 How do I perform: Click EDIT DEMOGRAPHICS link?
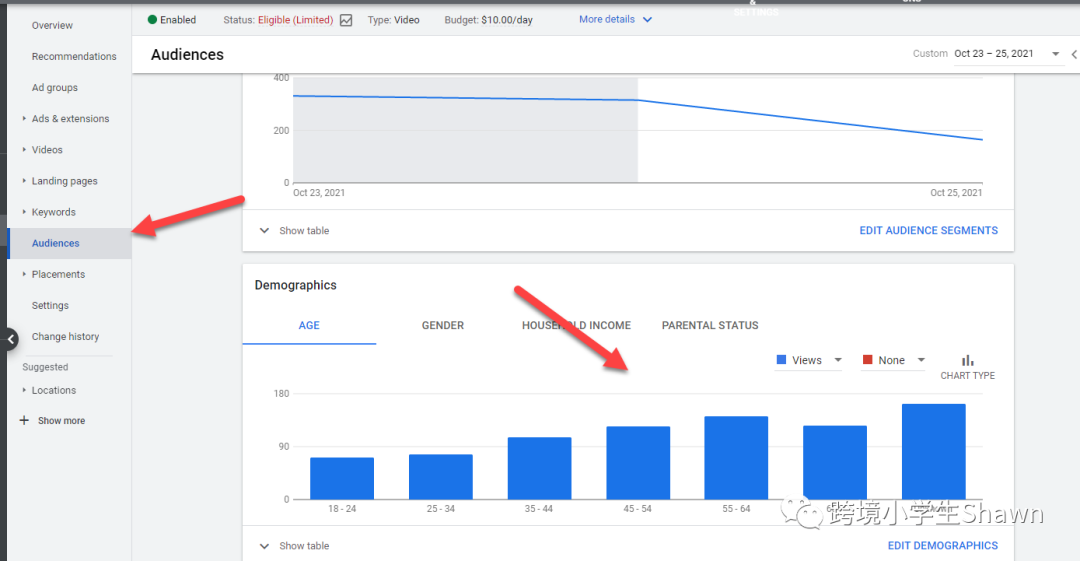point(942,546)
